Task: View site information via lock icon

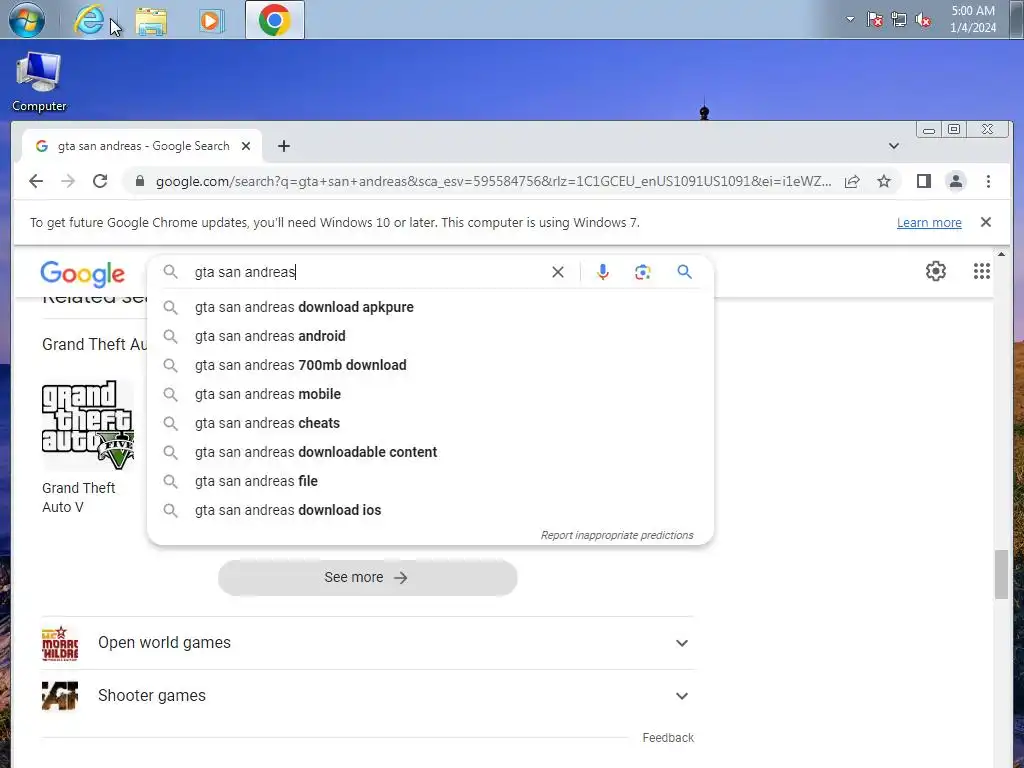Action: (139, 182)
